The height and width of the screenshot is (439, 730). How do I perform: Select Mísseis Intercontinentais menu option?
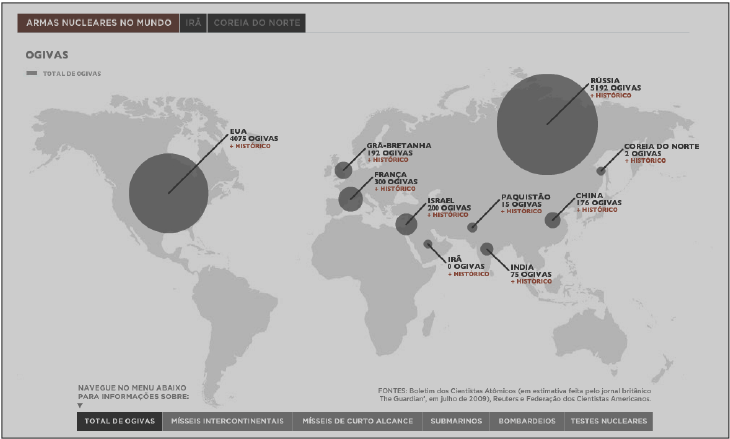click(x=227, y=422)
